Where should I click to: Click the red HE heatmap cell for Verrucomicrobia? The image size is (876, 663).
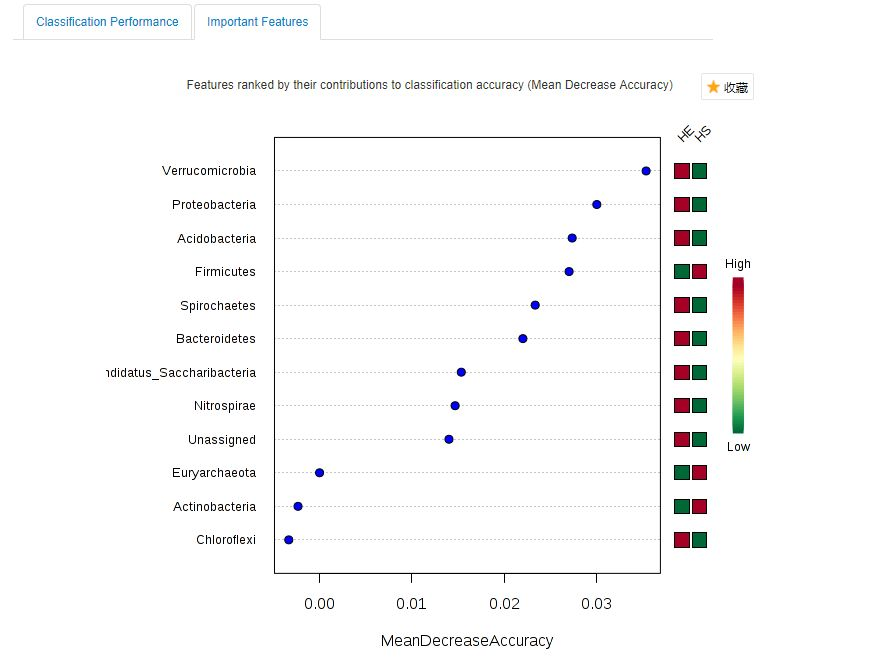tap(681, 171)
